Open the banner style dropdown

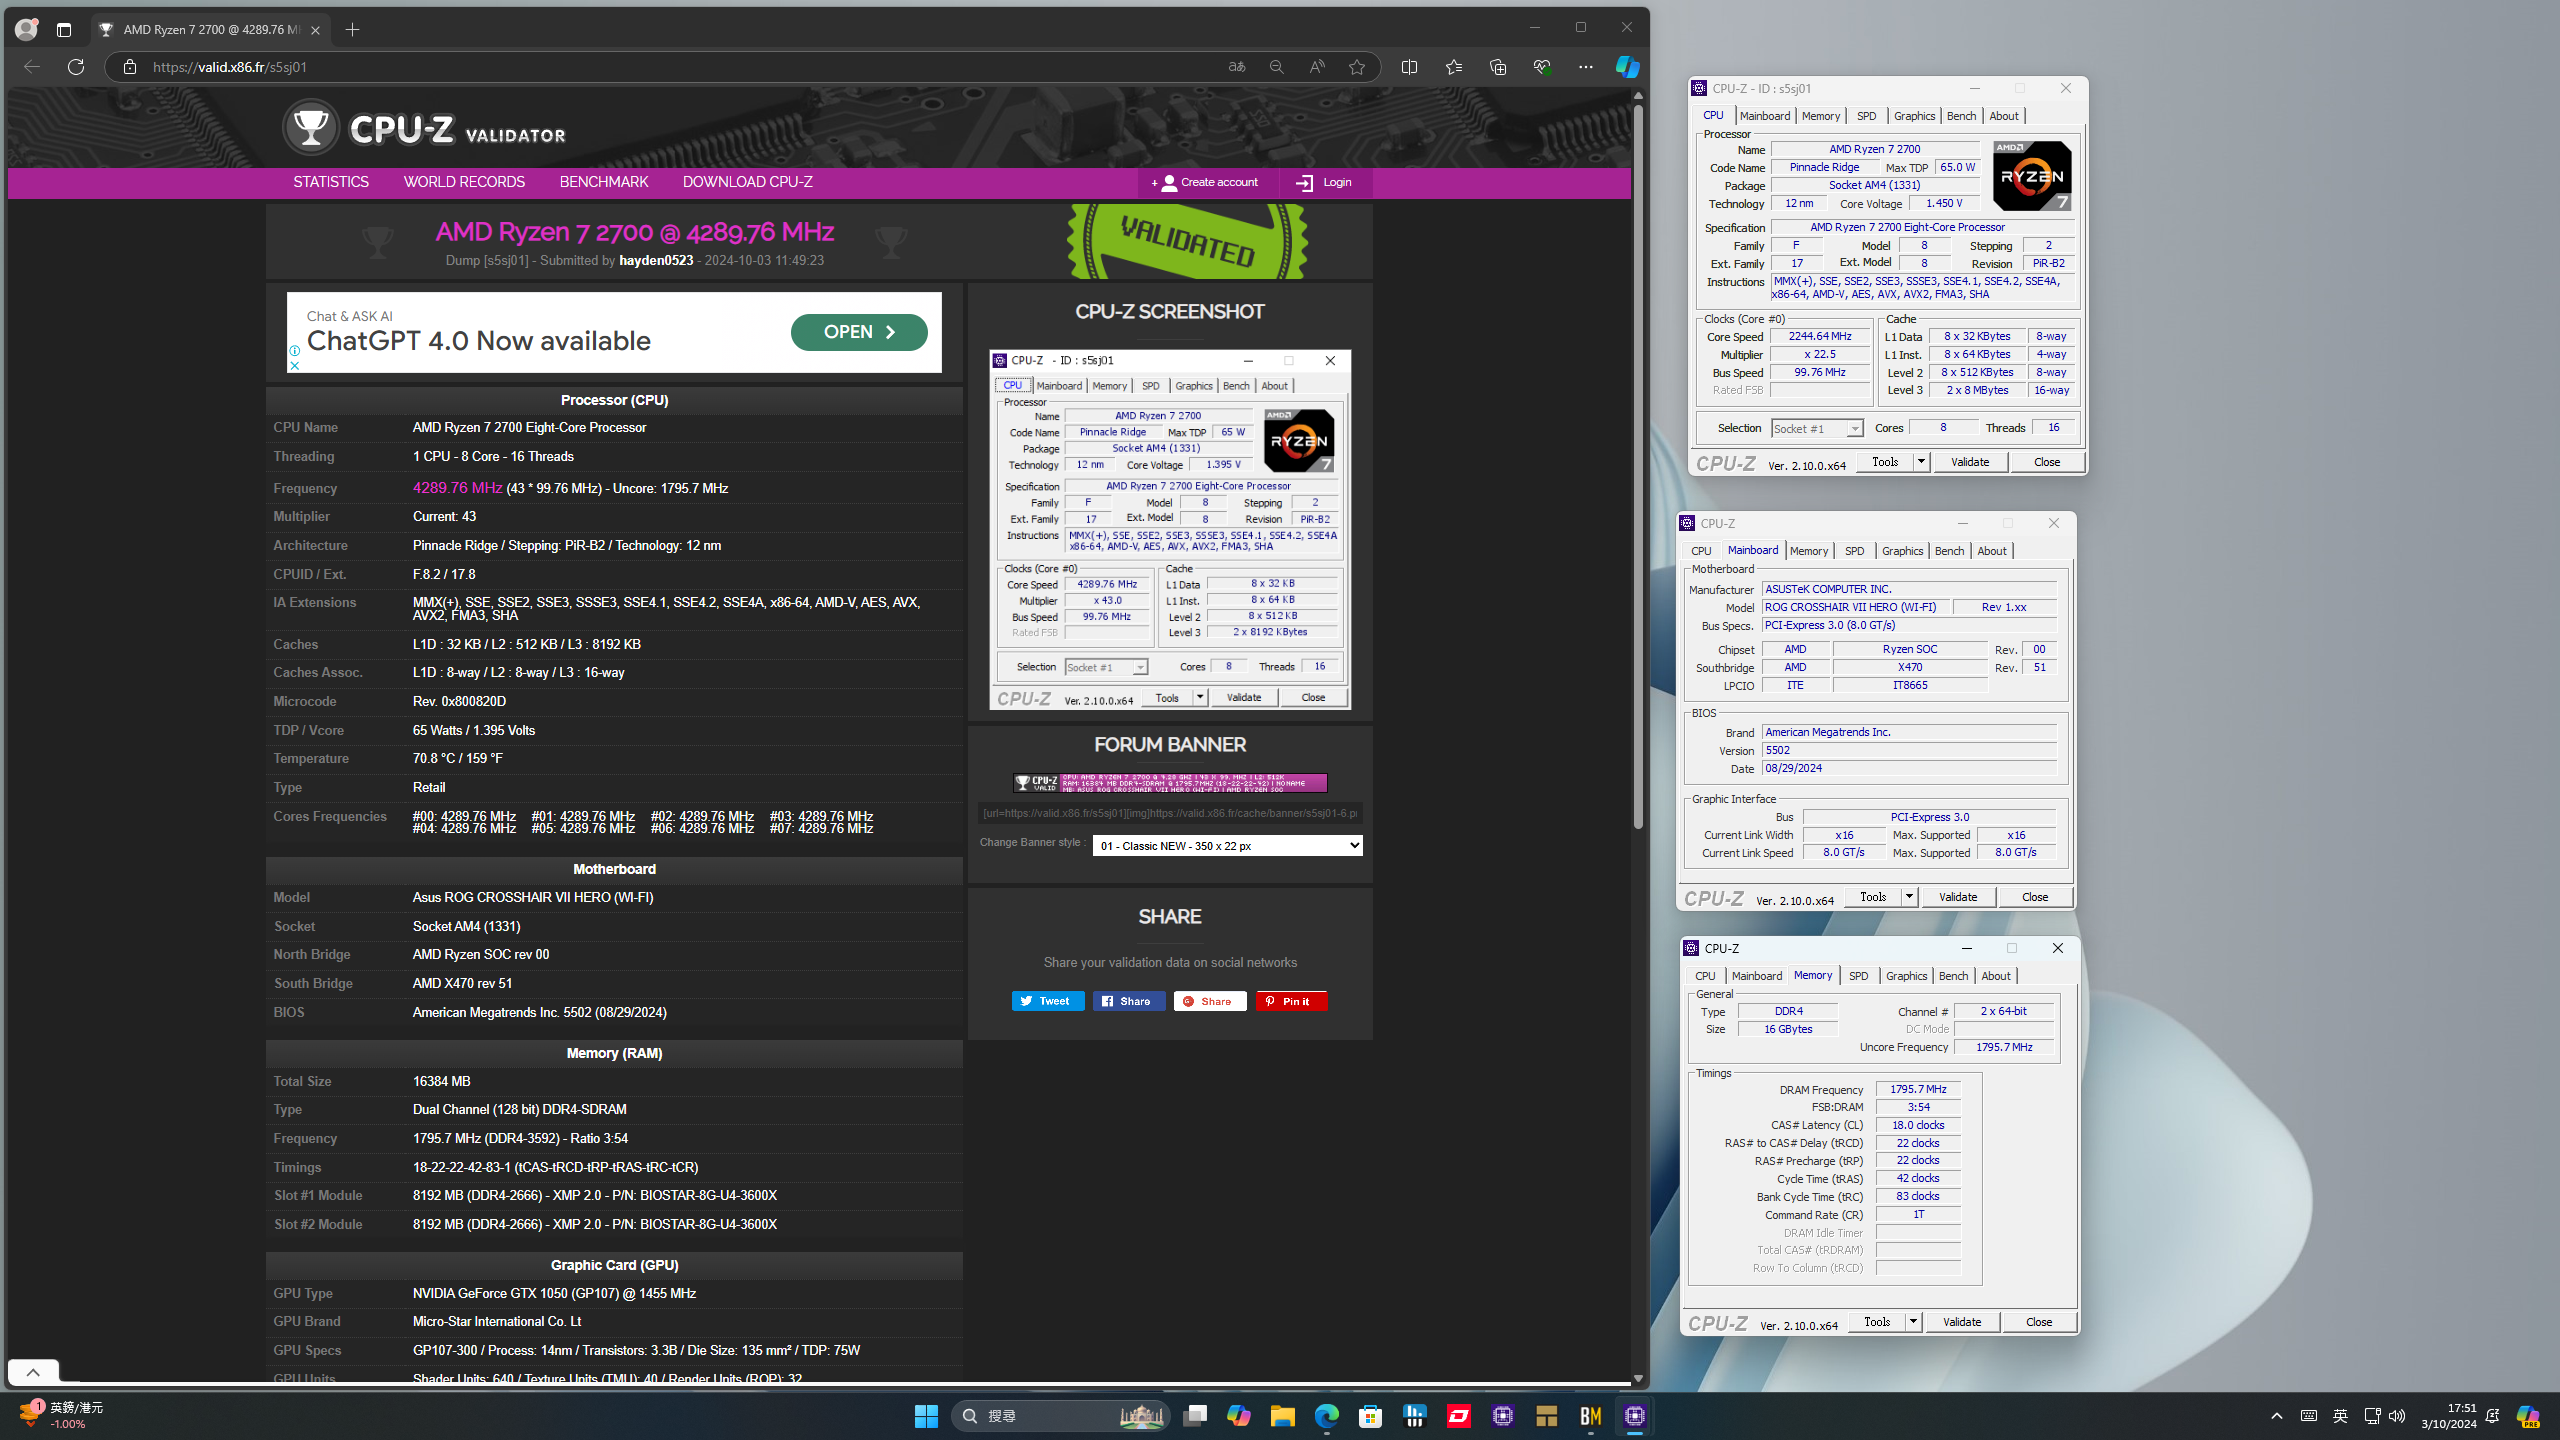(1227, 846)
